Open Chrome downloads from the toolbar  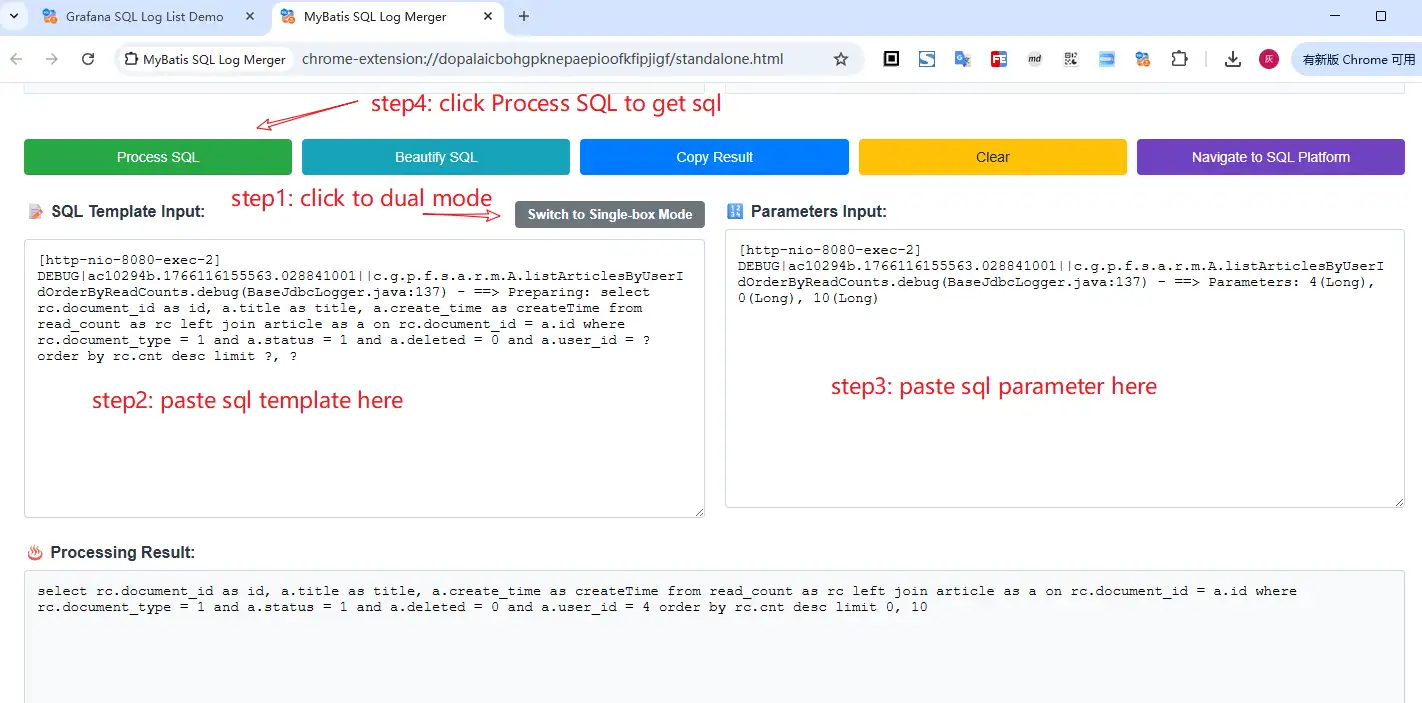point(1233,59)
